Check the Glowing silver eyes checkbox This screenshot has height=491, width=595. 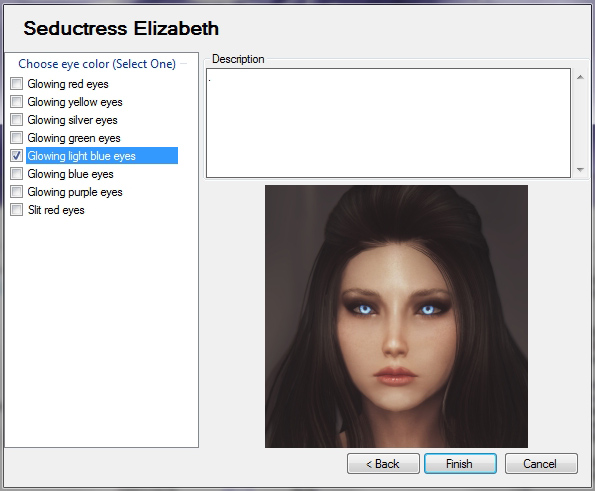pyautogui.click(x=16, y=120)
